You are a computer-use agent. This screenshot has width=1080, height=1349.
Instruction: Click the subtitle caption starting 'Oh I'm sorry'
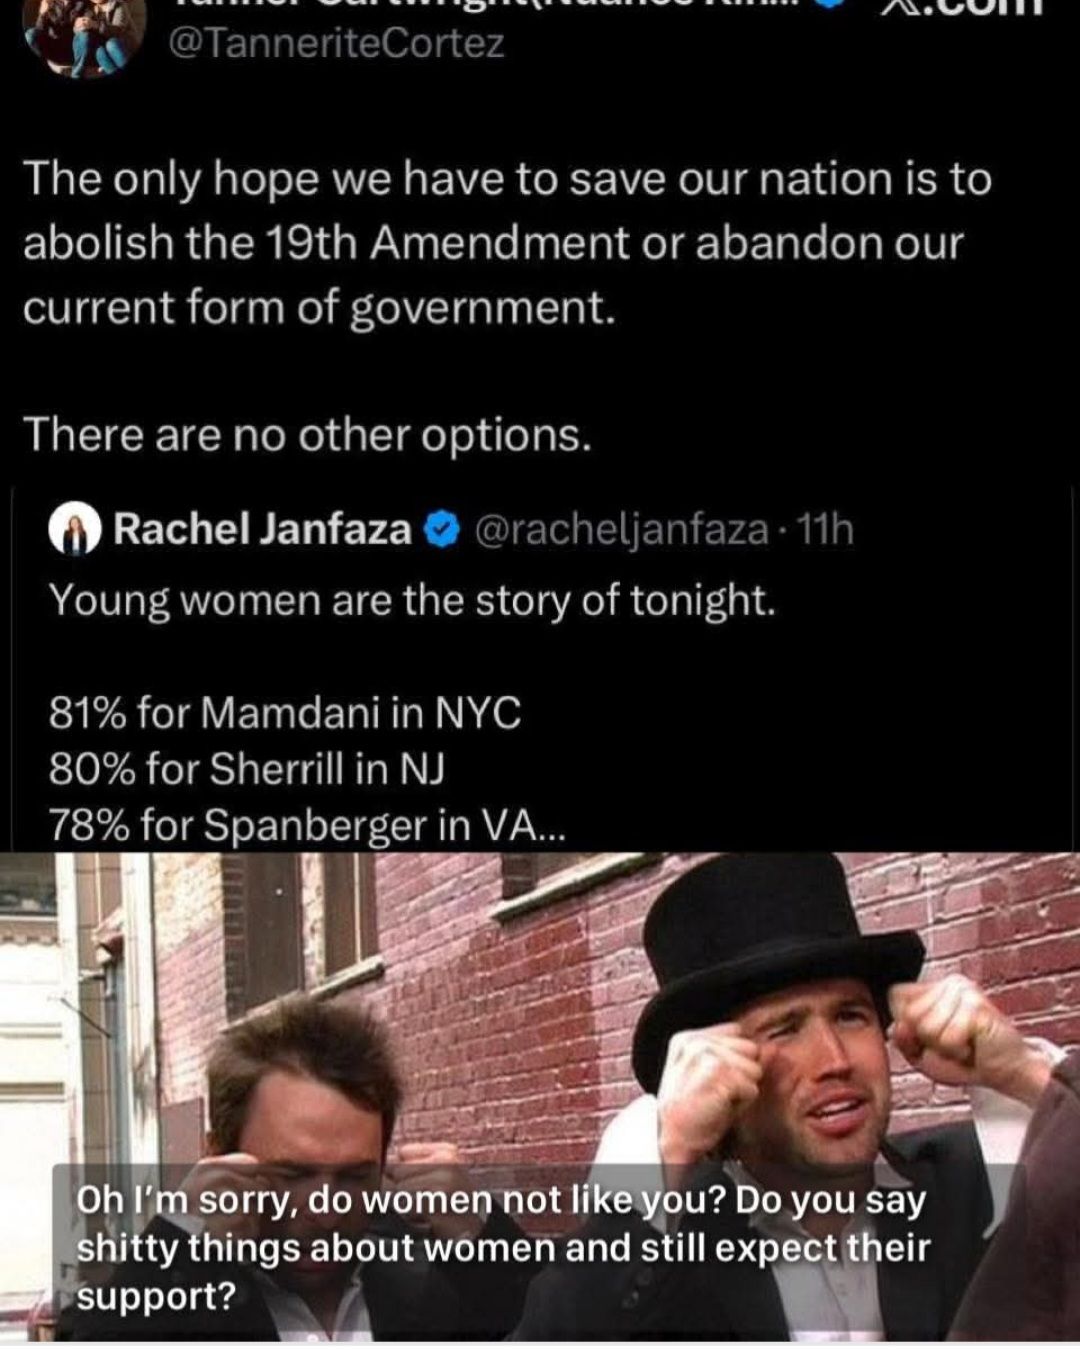[x=502, y=1247]
